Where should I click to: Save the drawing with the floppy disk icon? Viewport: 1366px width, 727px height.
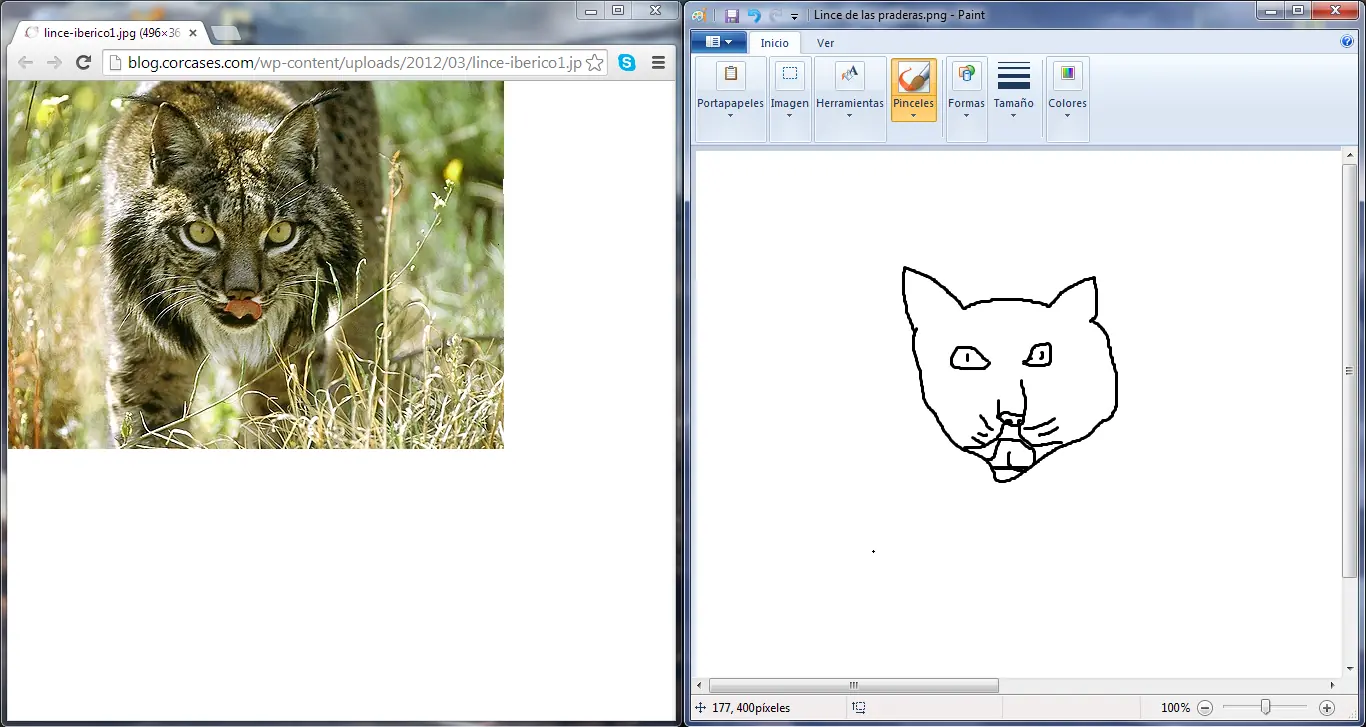(x=733, y=15)
